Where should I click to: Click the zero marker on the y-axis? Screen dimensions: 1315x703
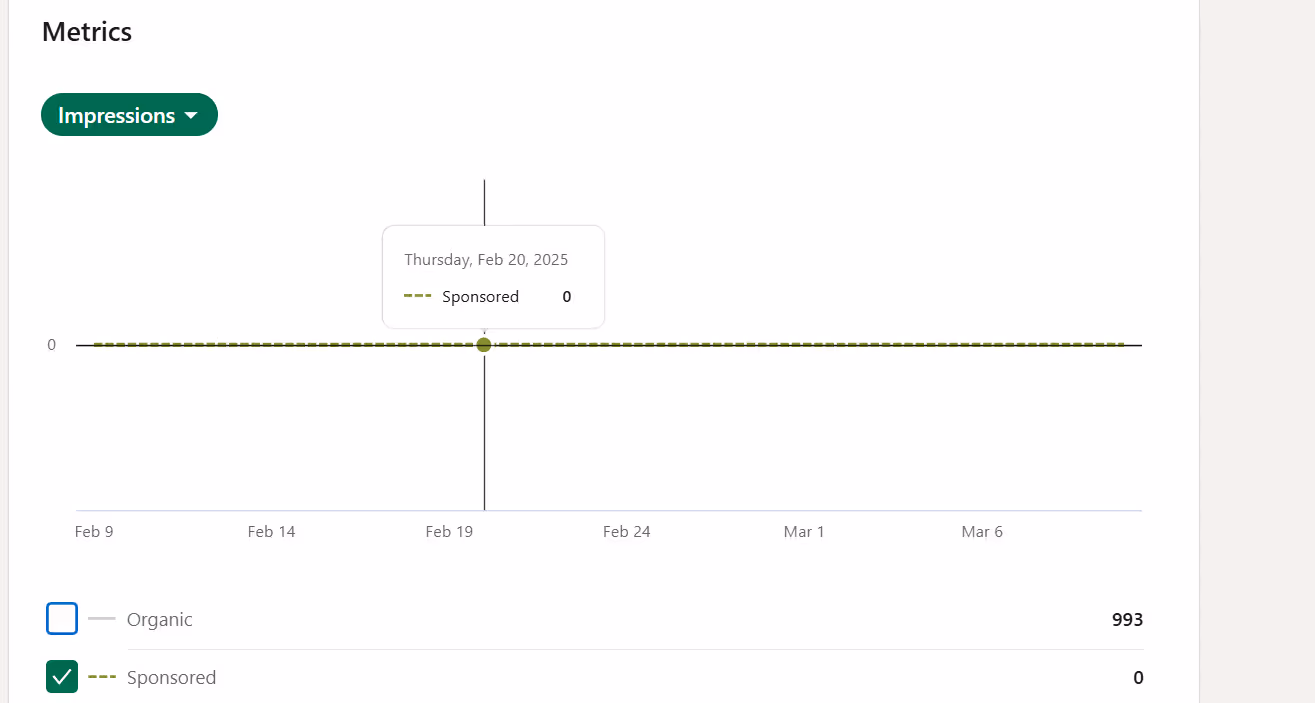click(51, 344)
